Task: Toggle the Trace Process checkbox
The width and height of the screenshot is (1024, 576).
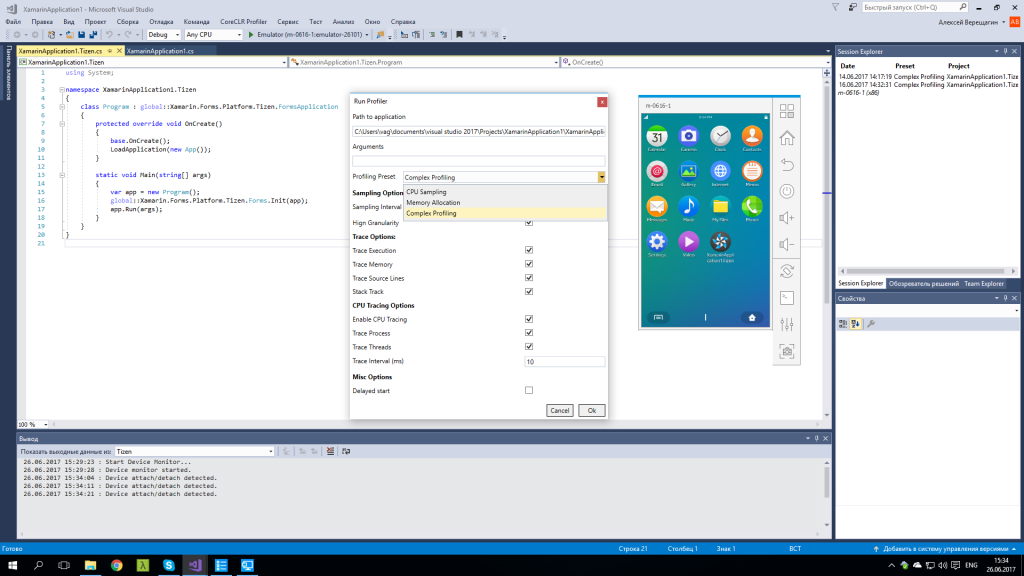Action: [529, 332]
